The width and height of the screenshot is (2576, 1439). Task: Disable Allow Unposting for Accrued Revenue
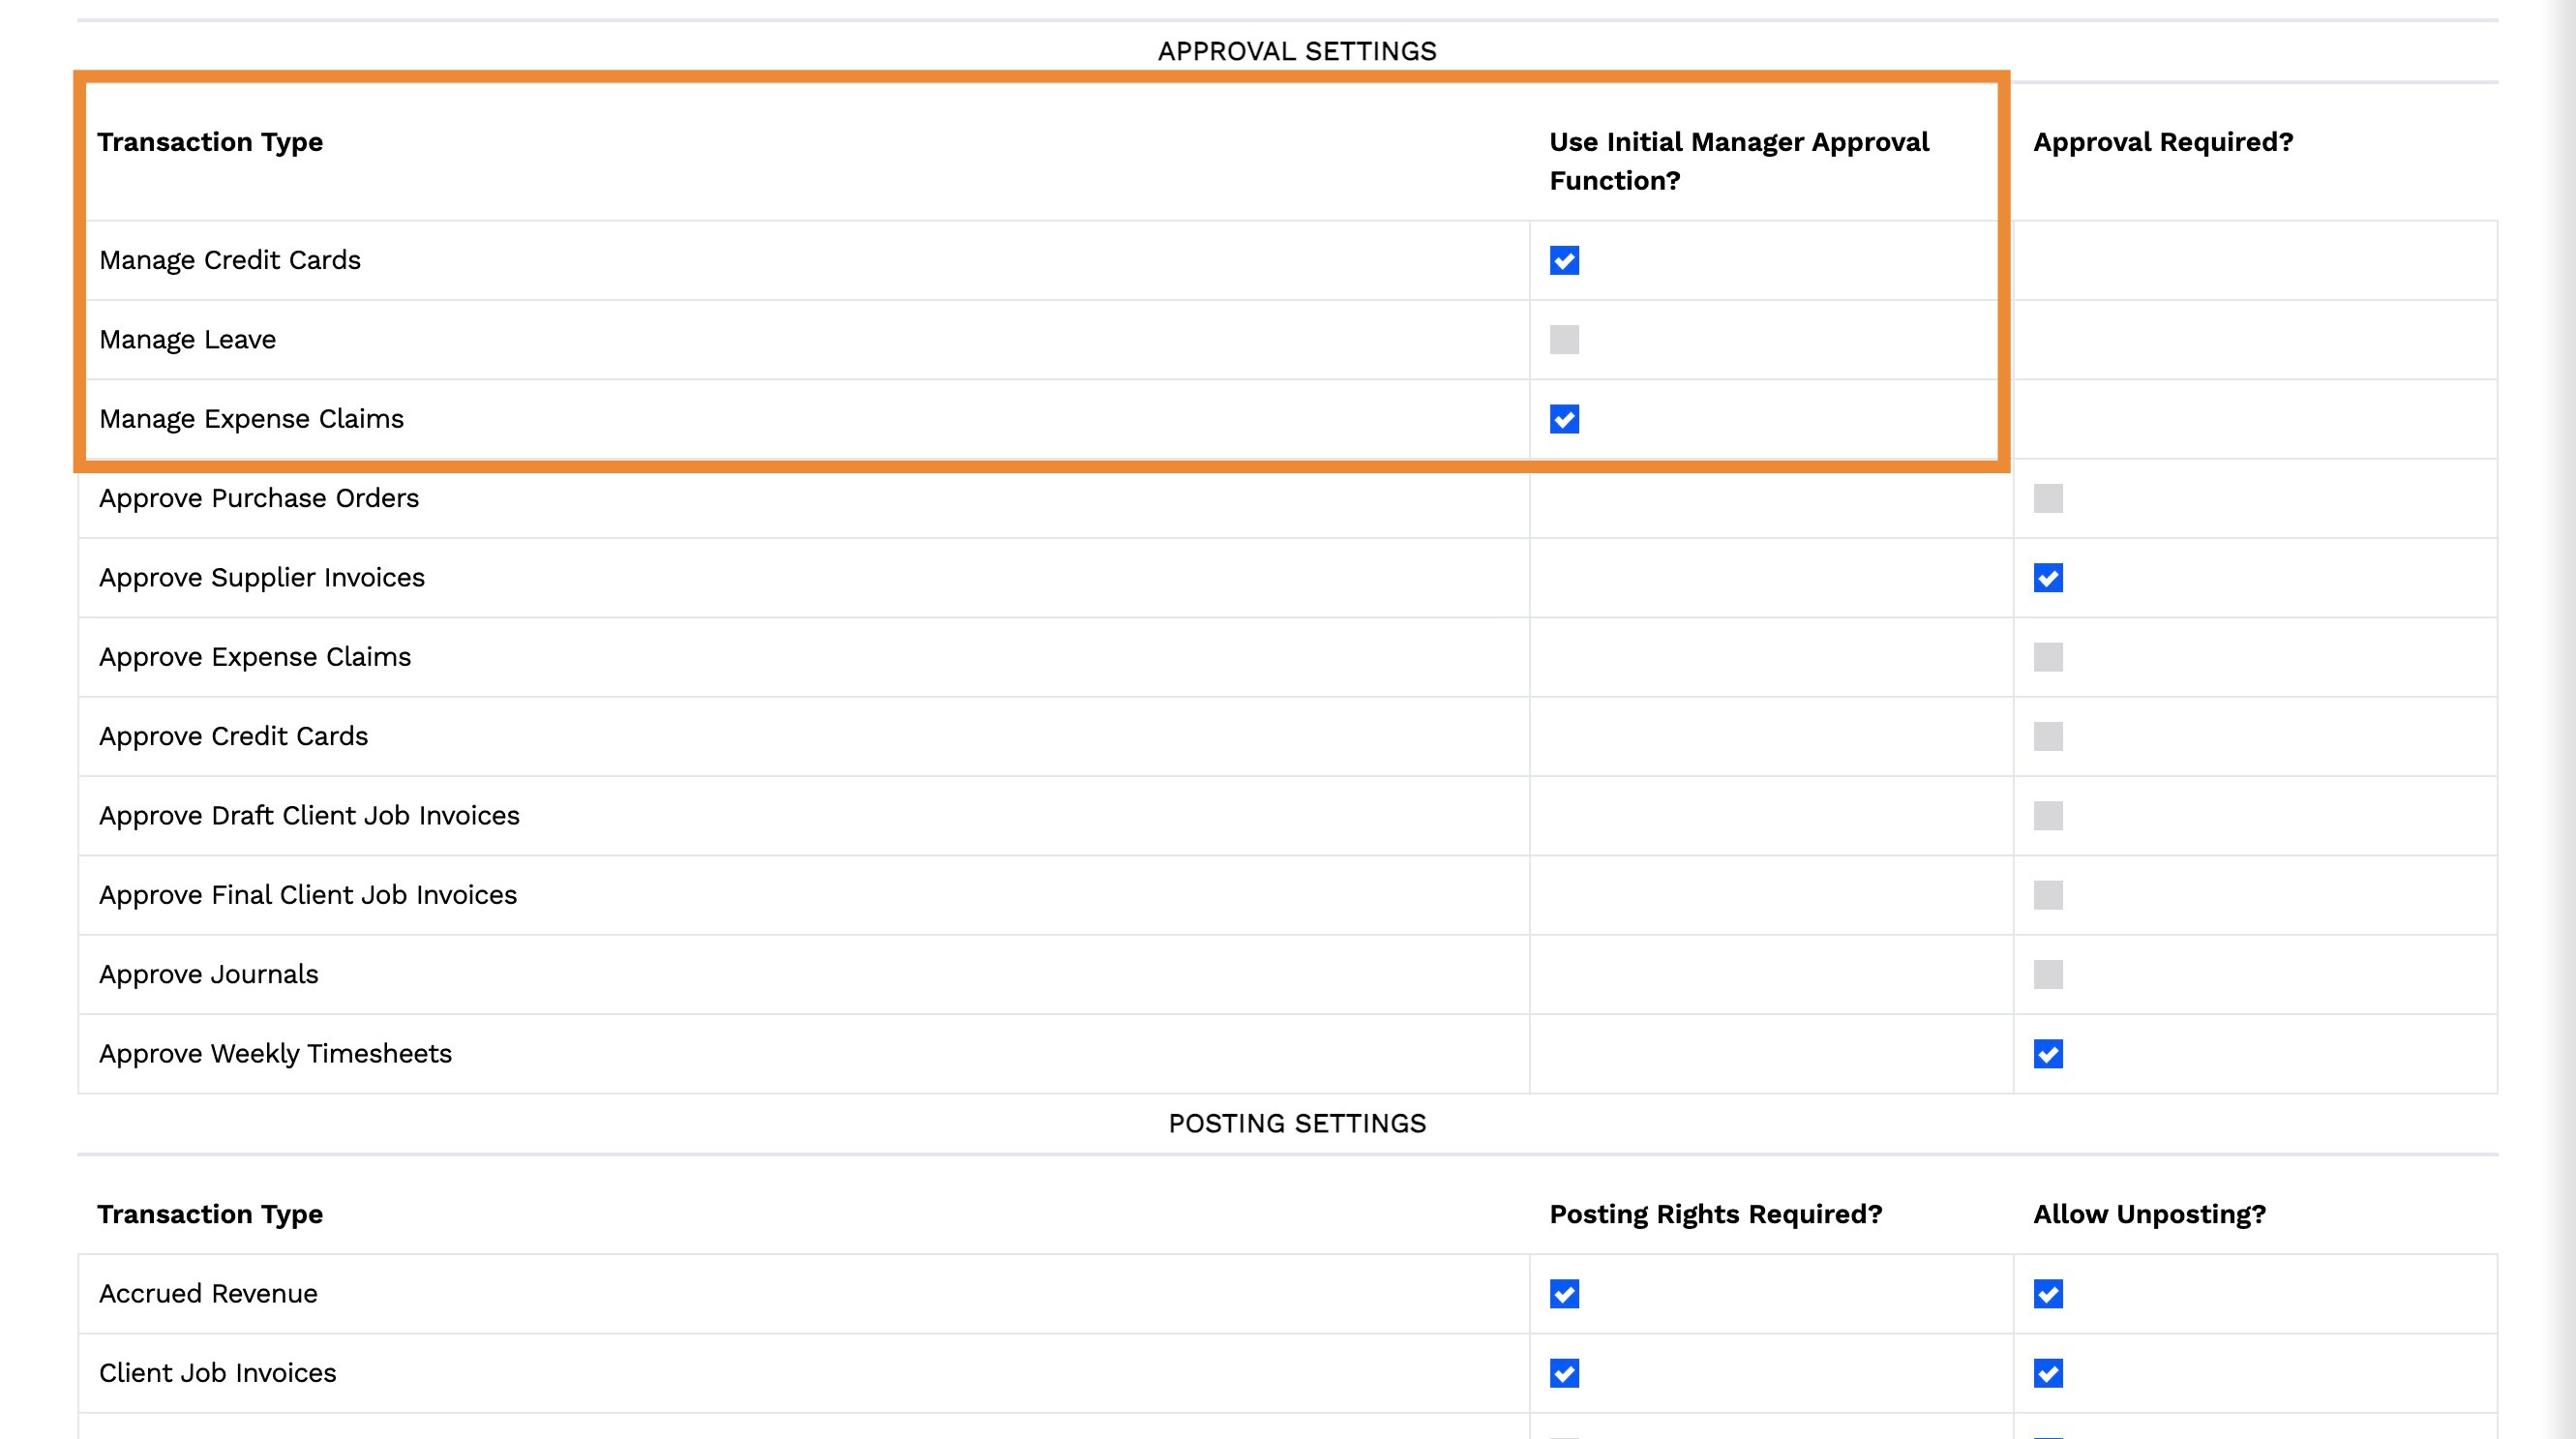click(2047, 1294)
